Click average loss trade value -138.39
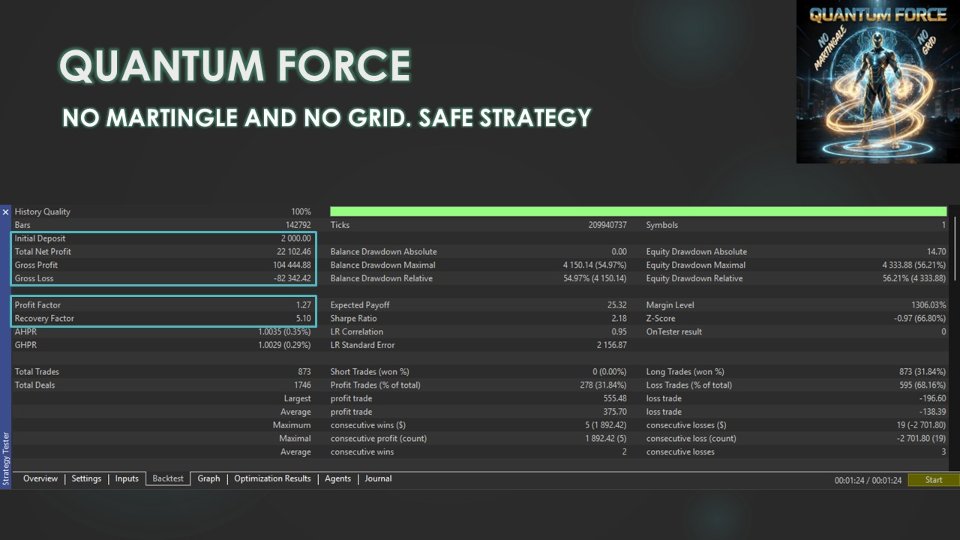The image size is (960, 540). (933, 412)
